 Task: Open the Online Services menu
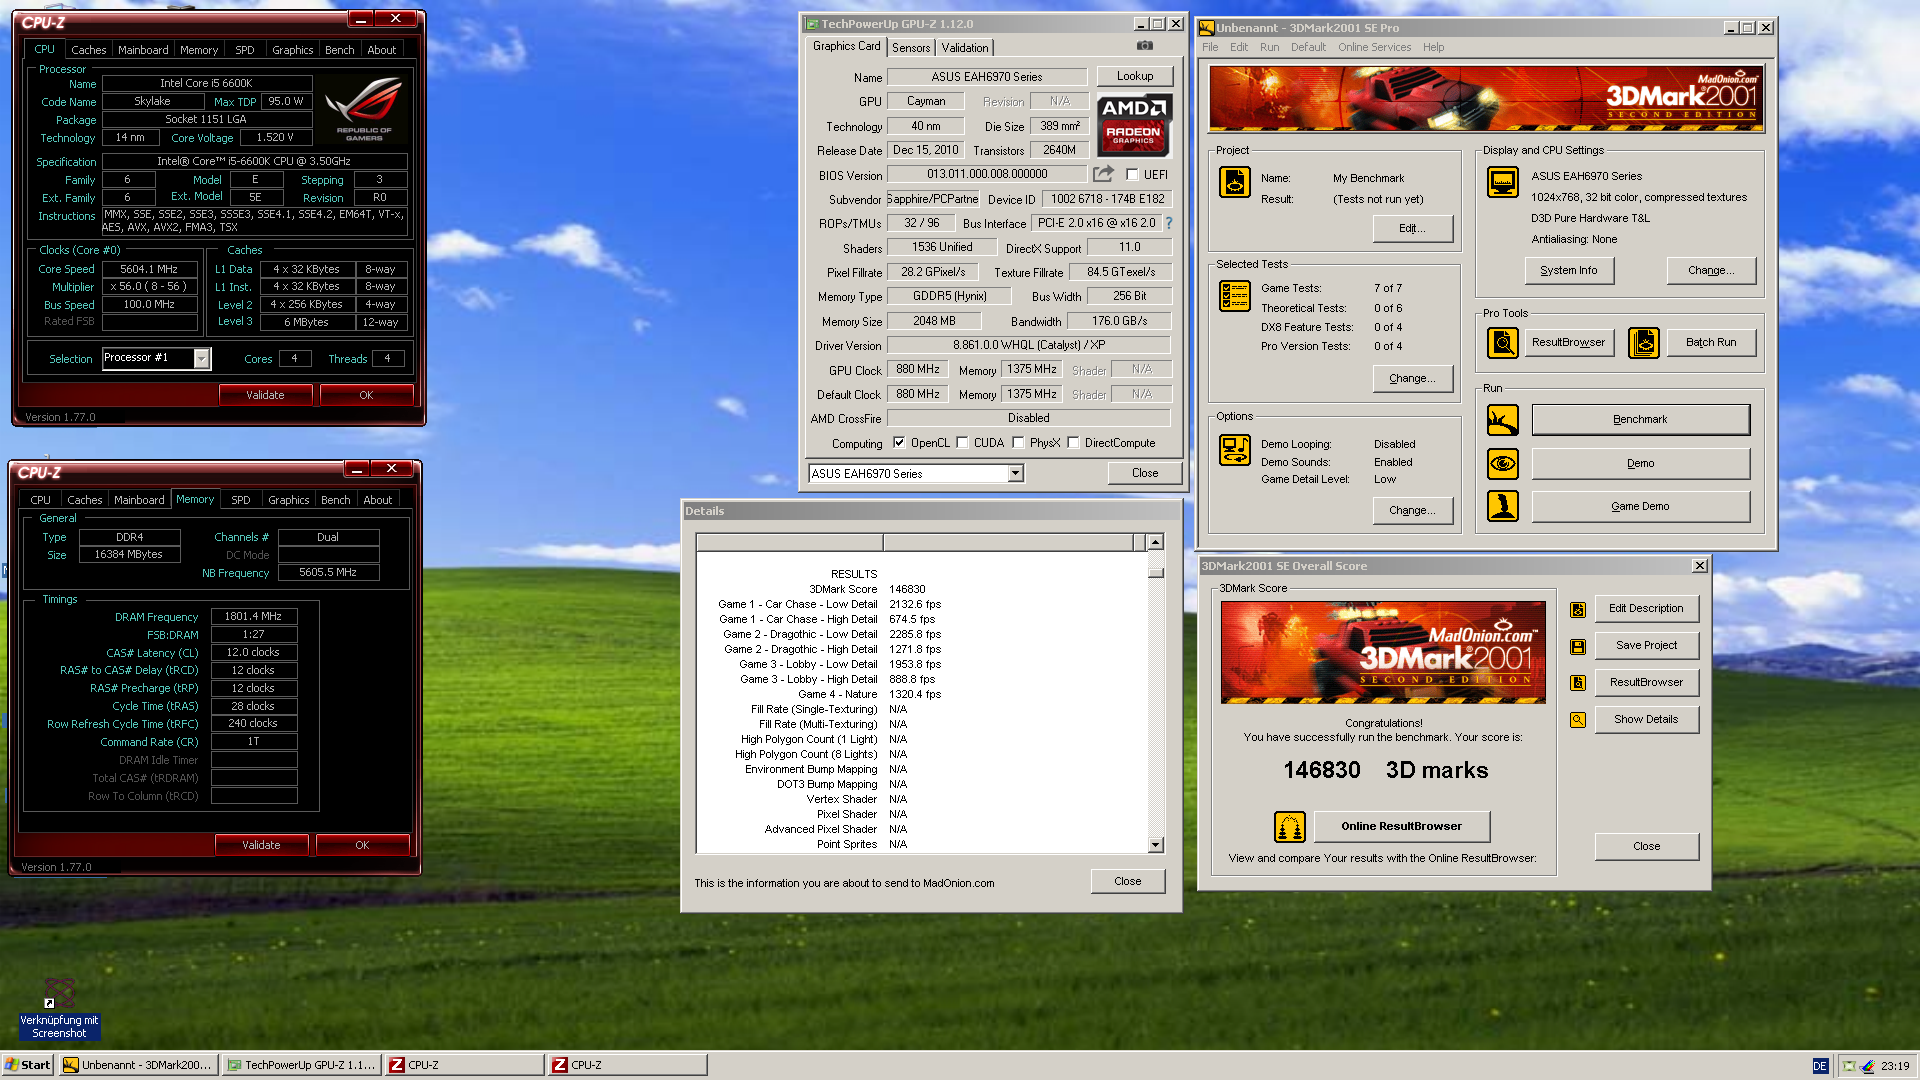pos(1374,47)
